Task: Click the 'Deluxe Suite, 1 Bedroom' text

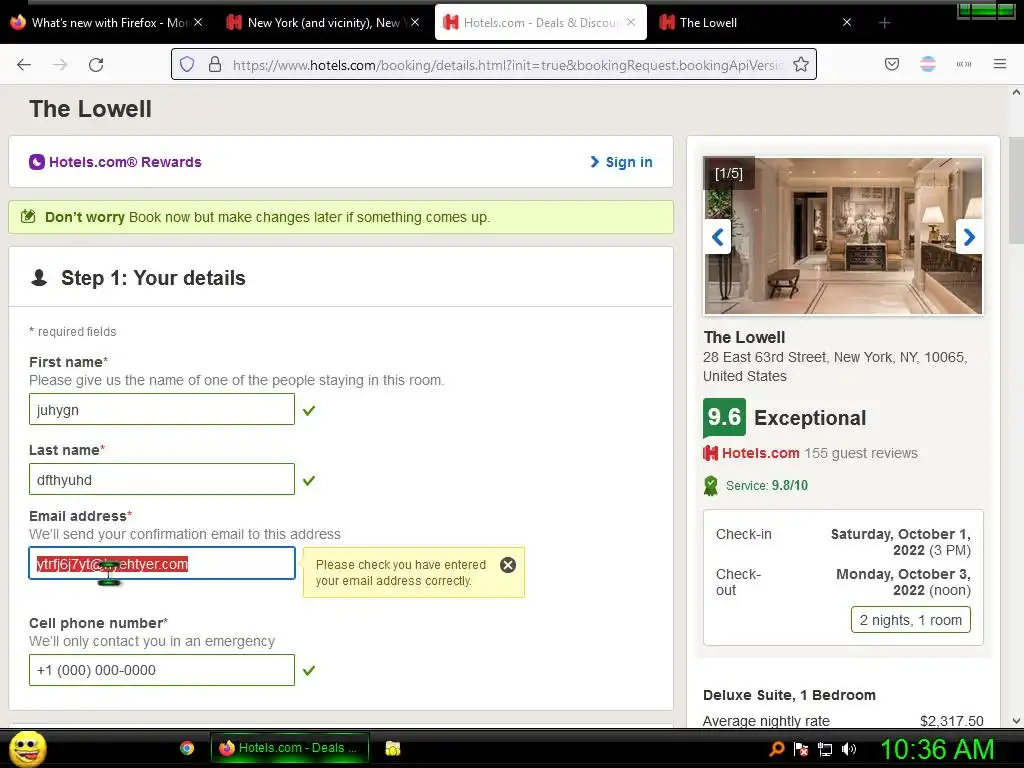Action: [x=789, y=695]
